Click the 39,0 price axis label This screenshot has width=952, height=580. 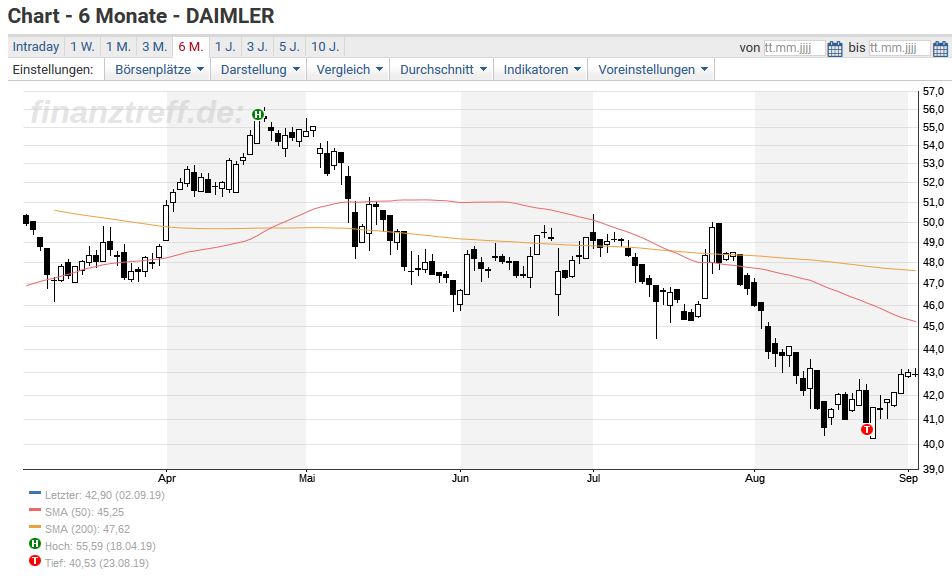934,469
